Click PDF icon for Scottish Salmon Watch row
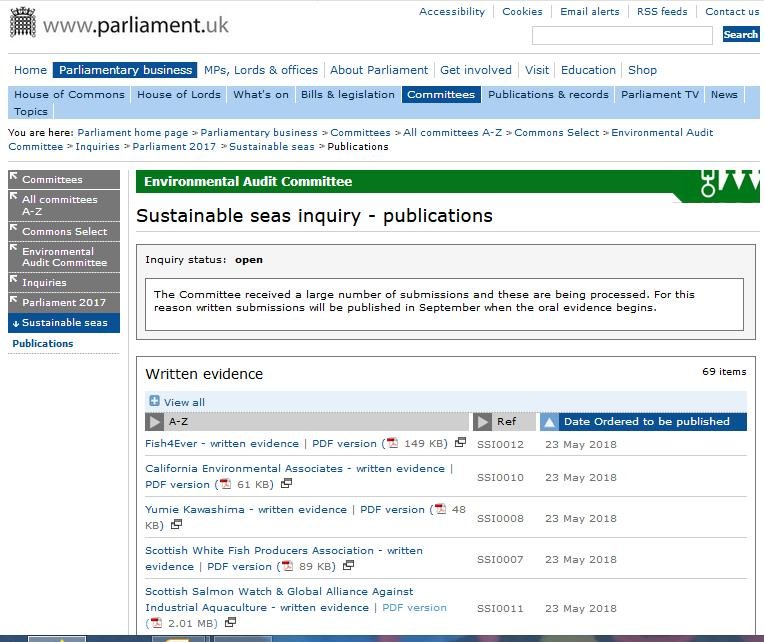This screenshot has width=764, height=642. click(156, 623)
